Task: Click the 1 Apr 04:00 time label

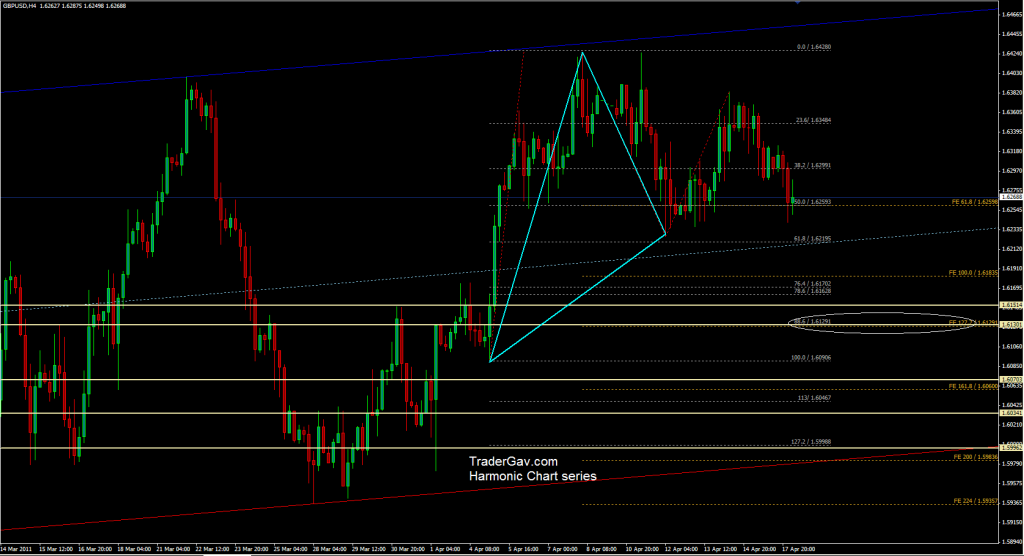Action: [445, 549]
